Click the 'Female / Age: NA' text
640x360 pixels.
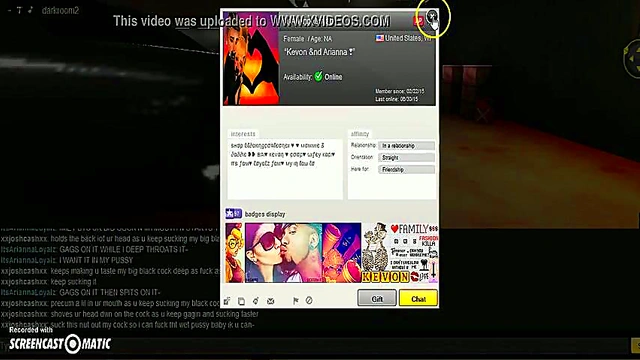(x=308, y=39)
